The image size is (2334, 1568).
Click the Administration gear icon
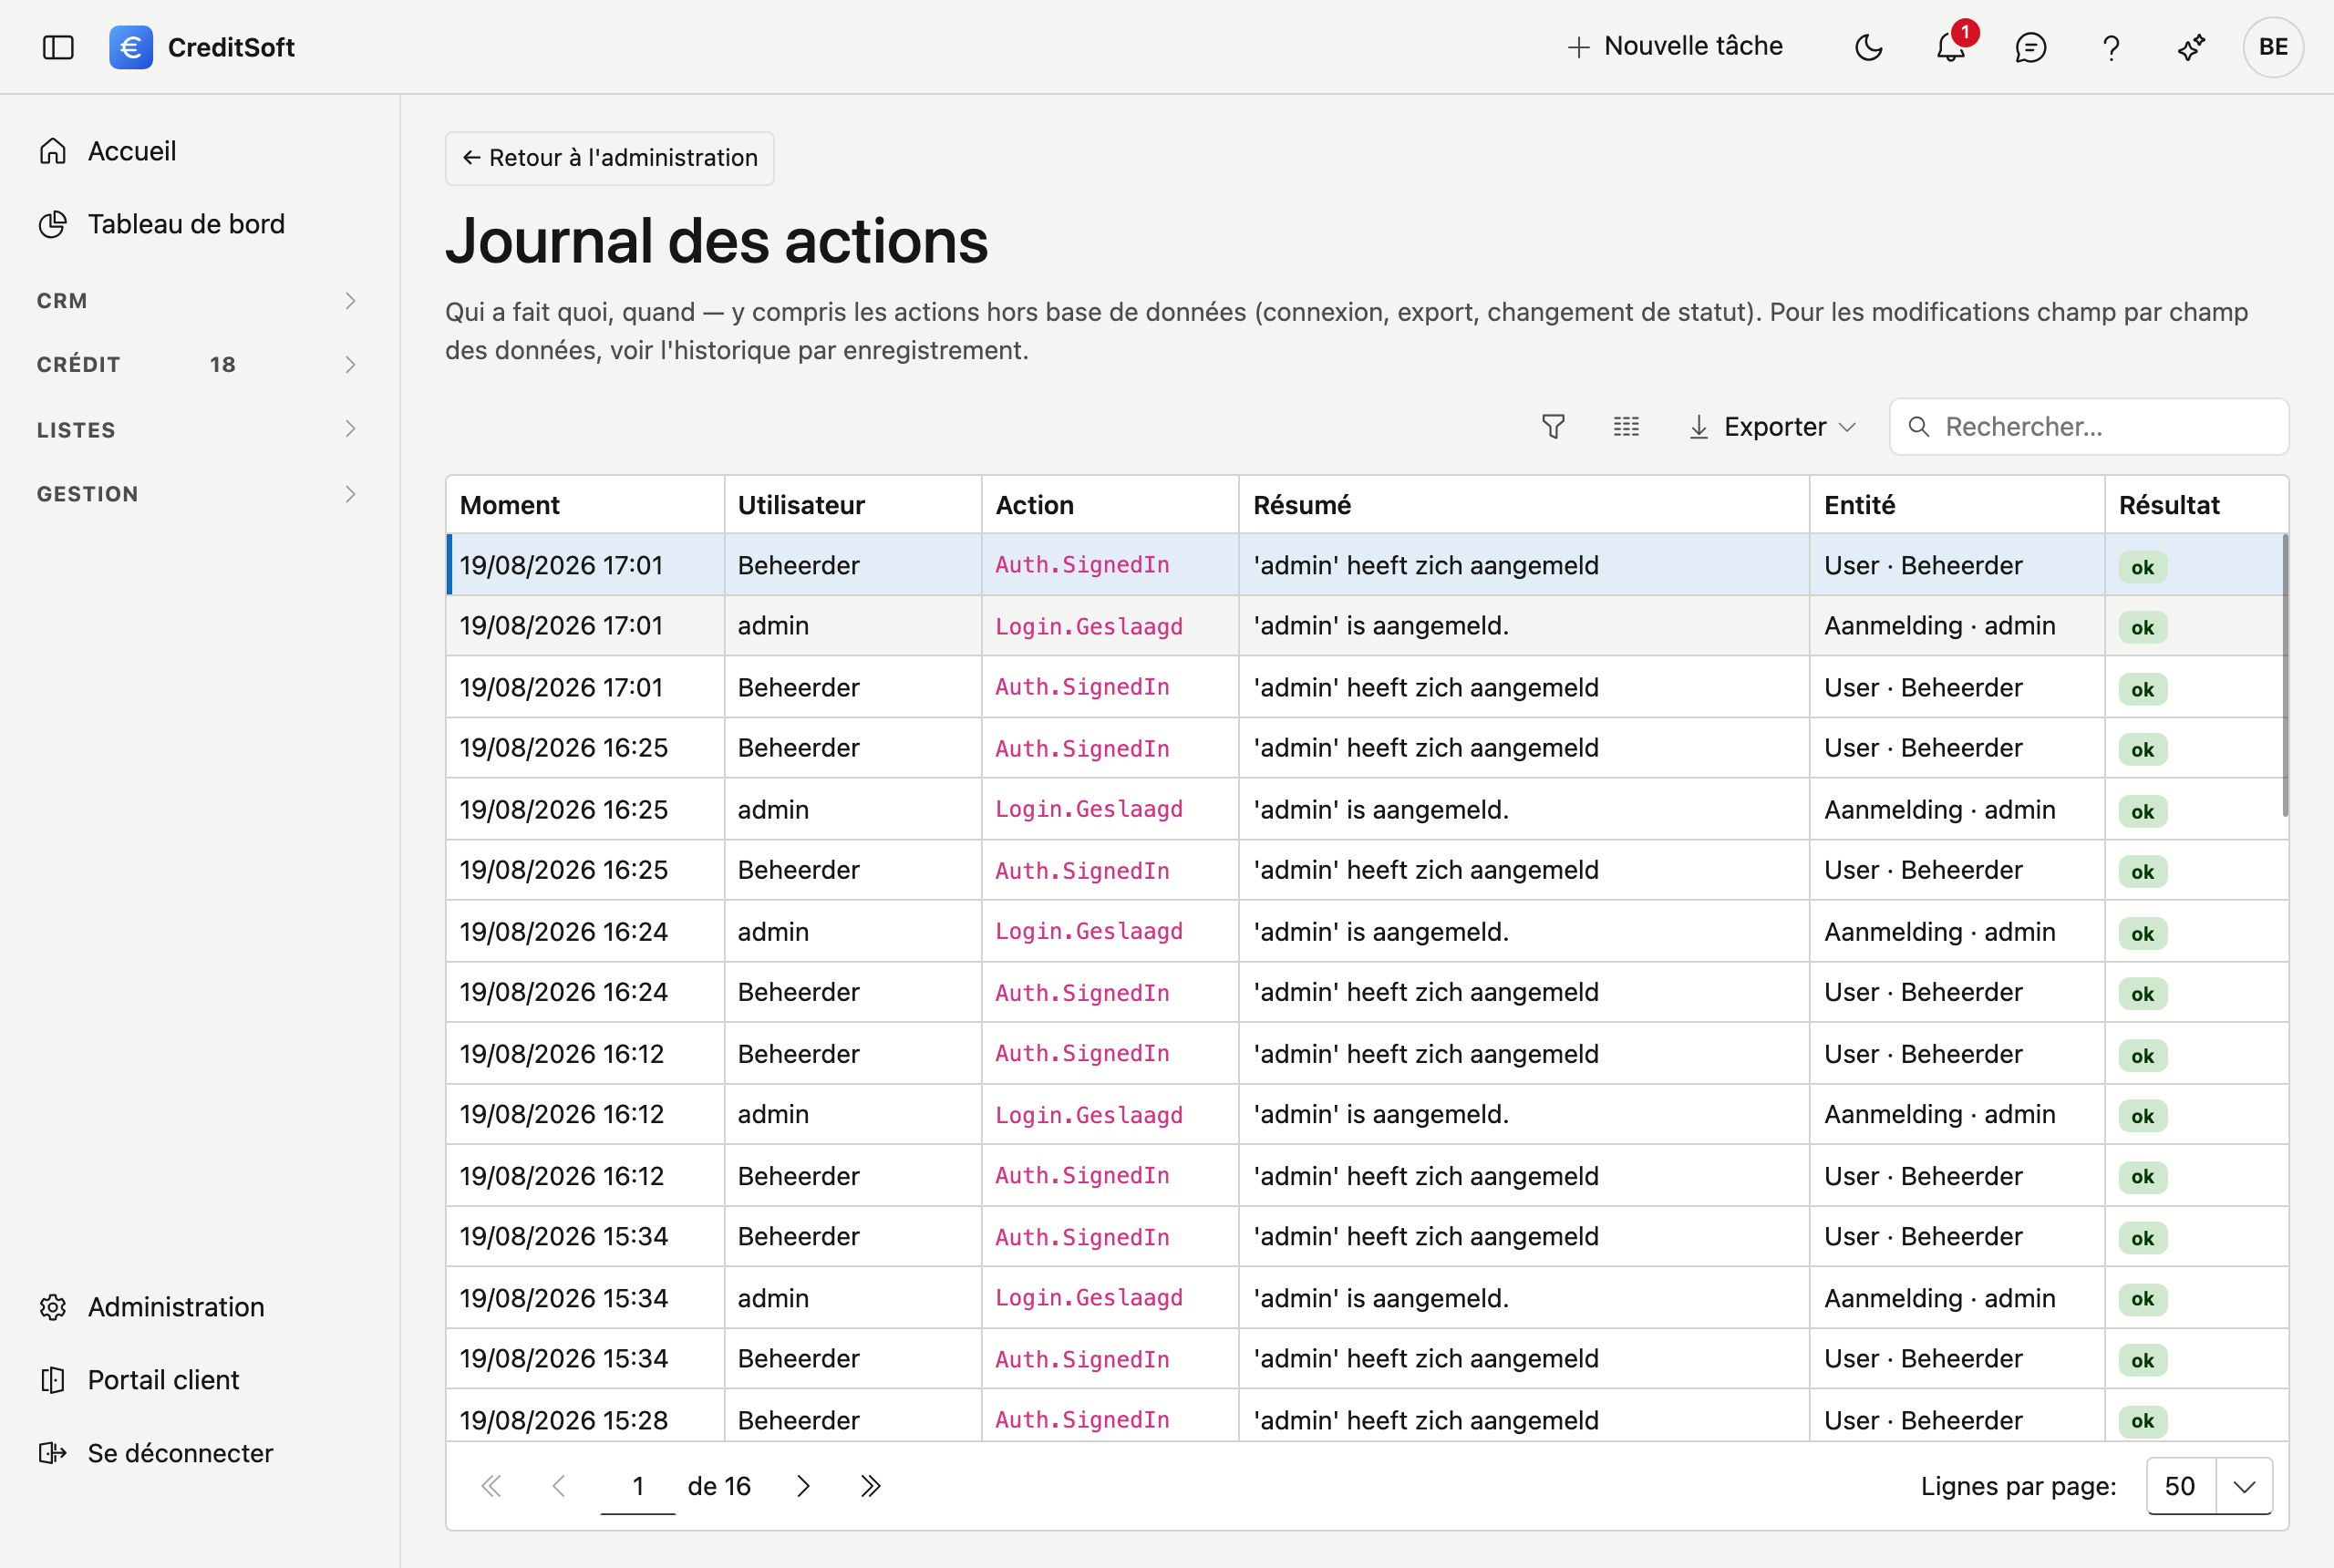coord(53,1307)
